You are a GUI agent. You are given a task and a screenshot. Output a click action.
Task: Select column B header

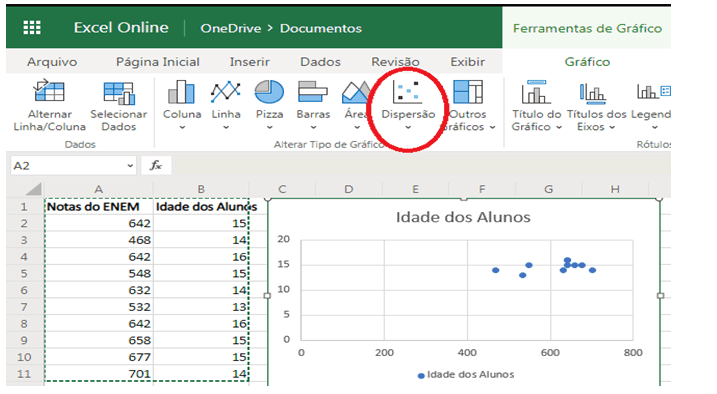point(201,189)
